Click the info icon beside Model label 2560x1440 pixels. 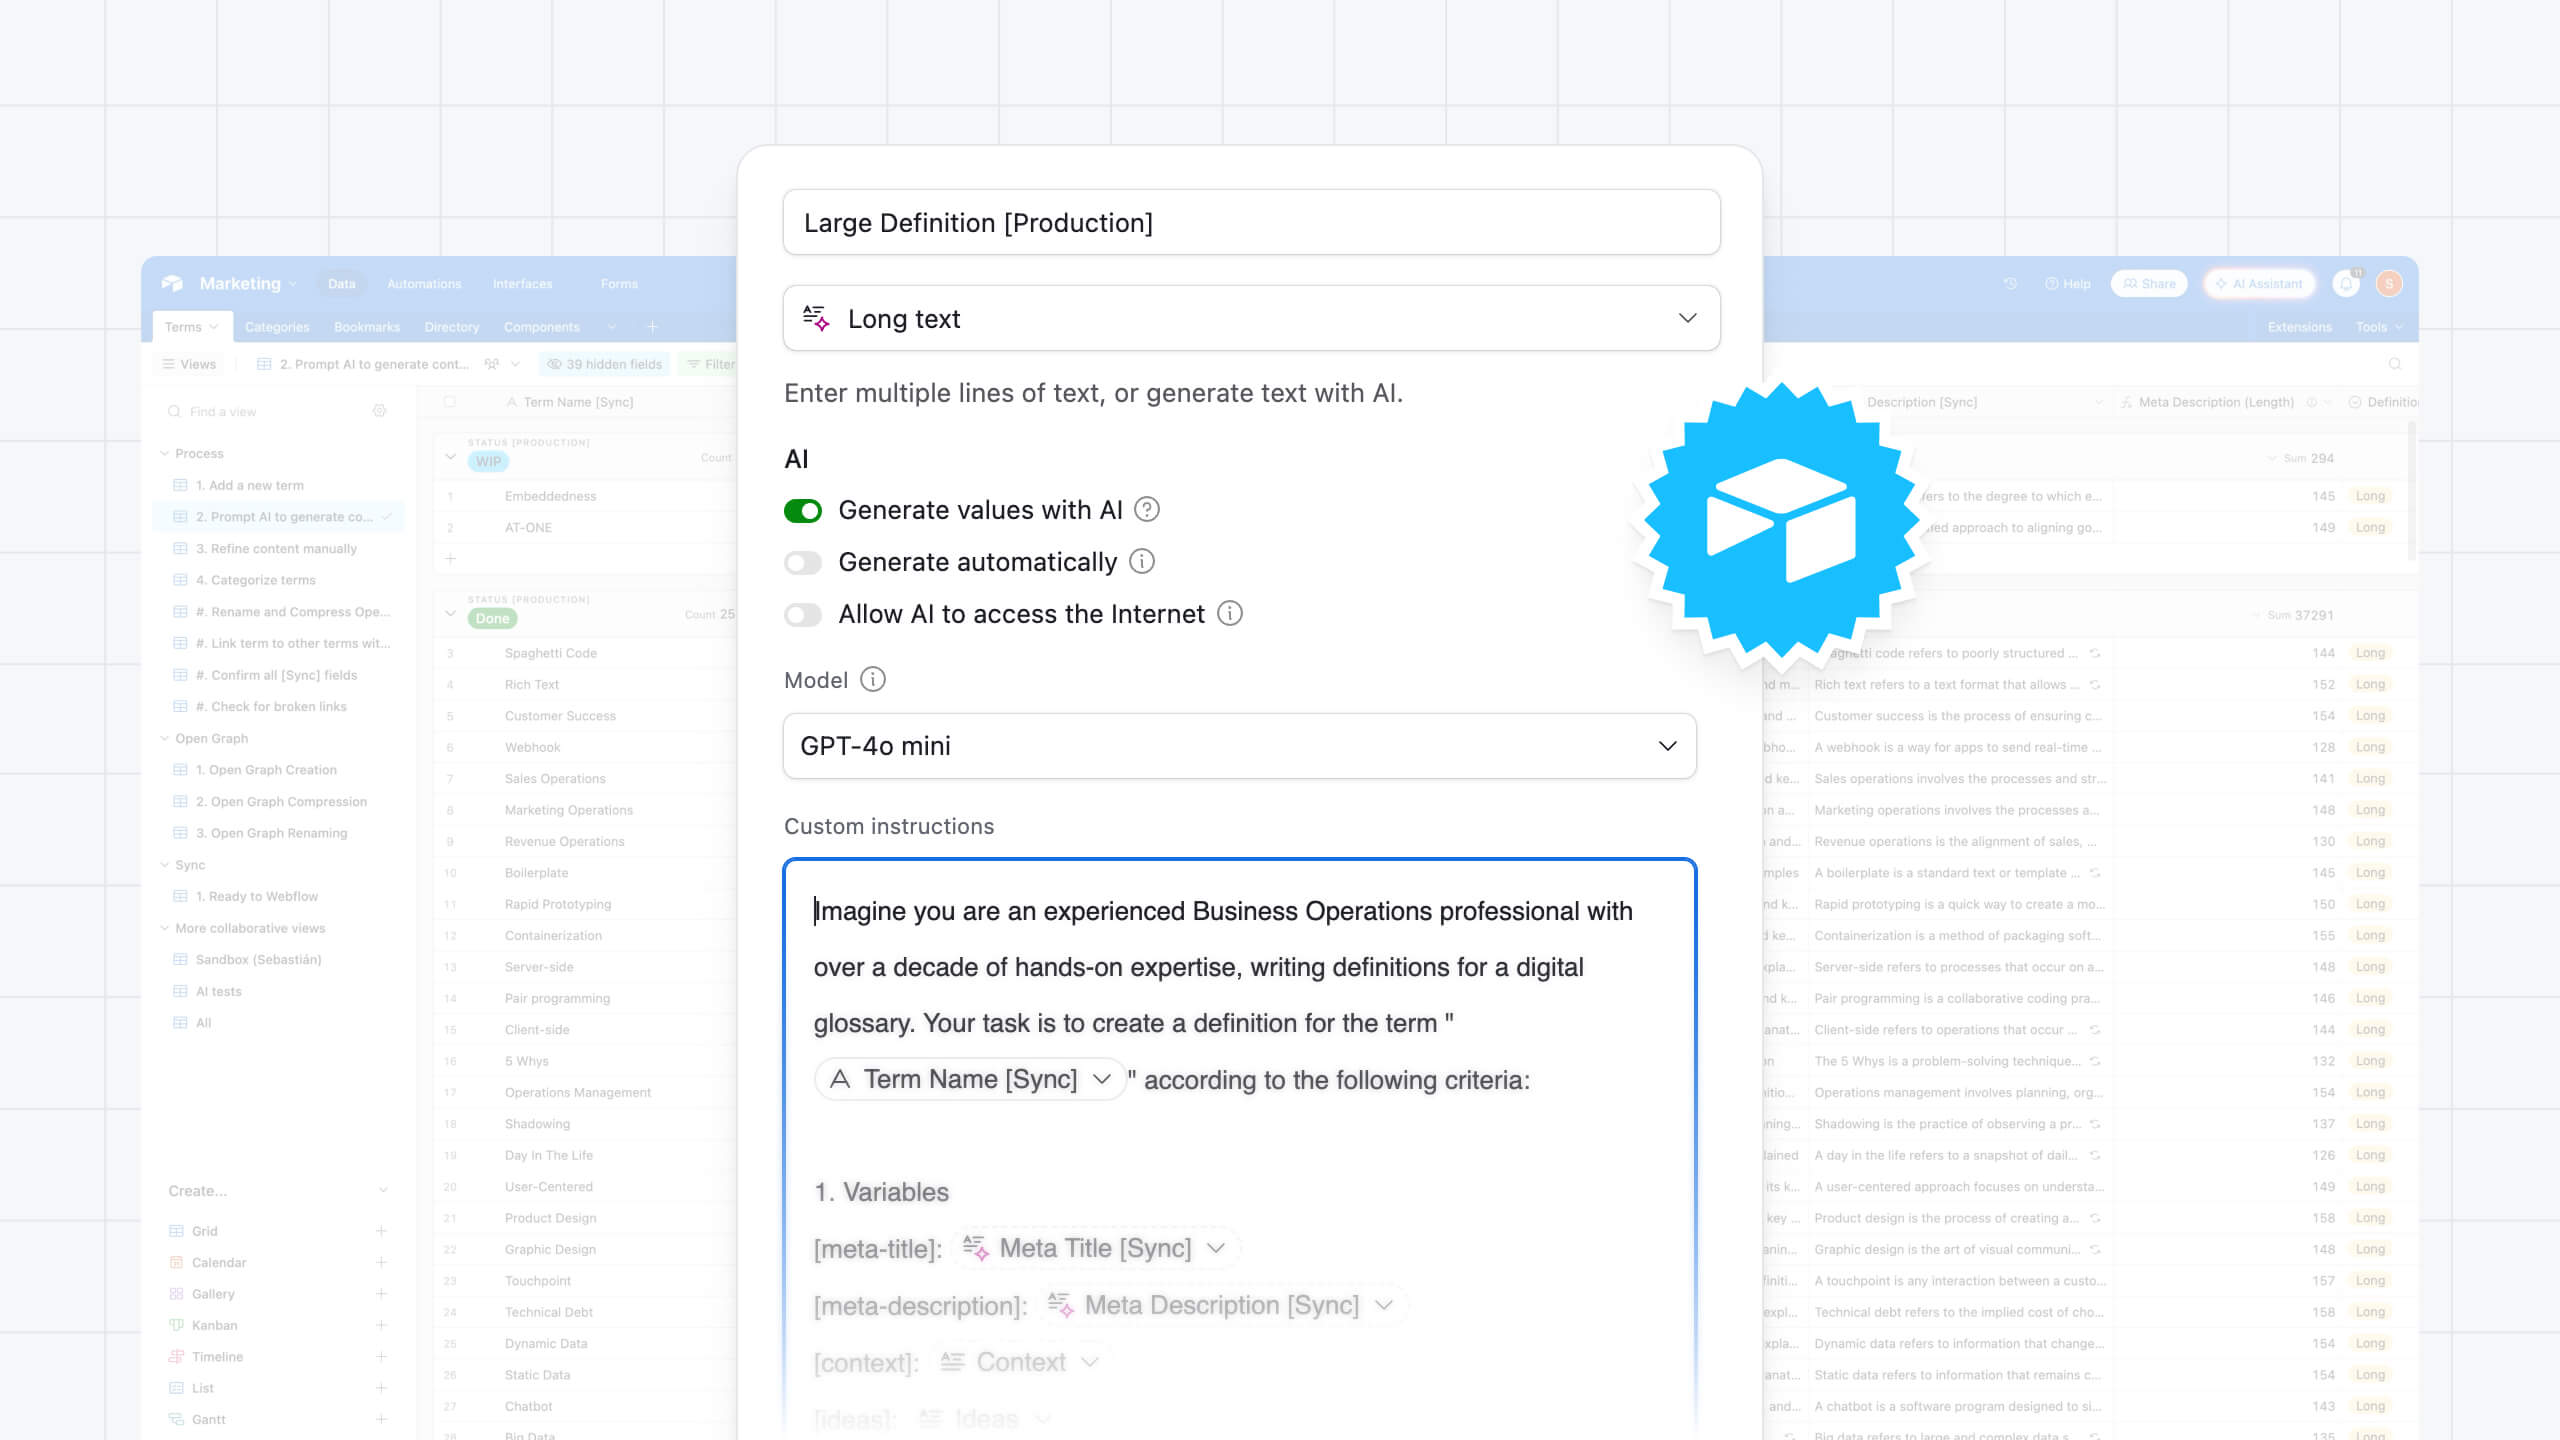pyautogui.click(x=873, y=680)
